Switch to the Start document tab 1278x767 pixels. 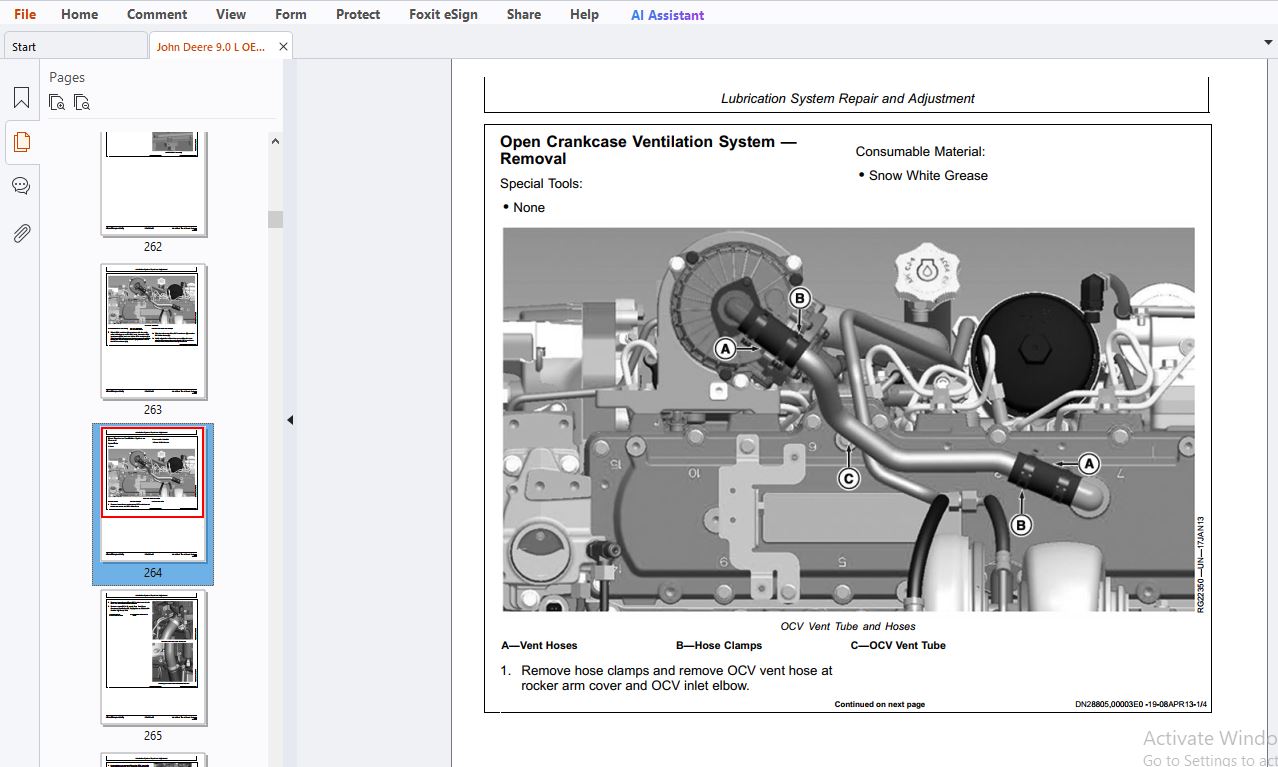75,46
